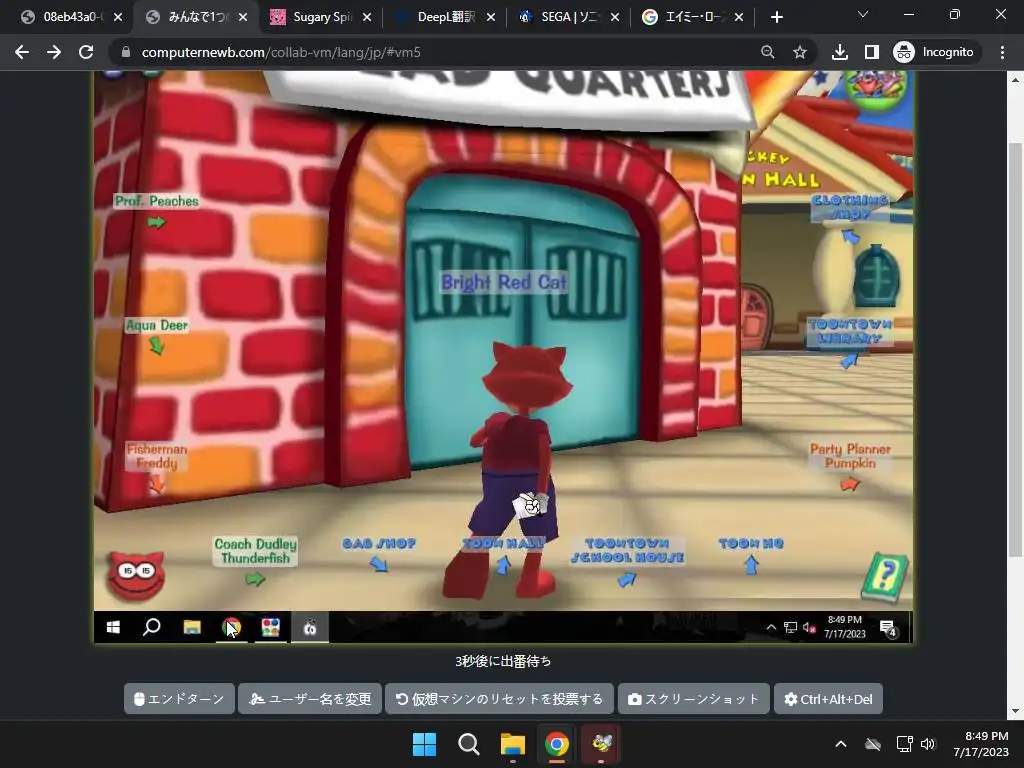Click the browser forward arrow

click(54, 52)
